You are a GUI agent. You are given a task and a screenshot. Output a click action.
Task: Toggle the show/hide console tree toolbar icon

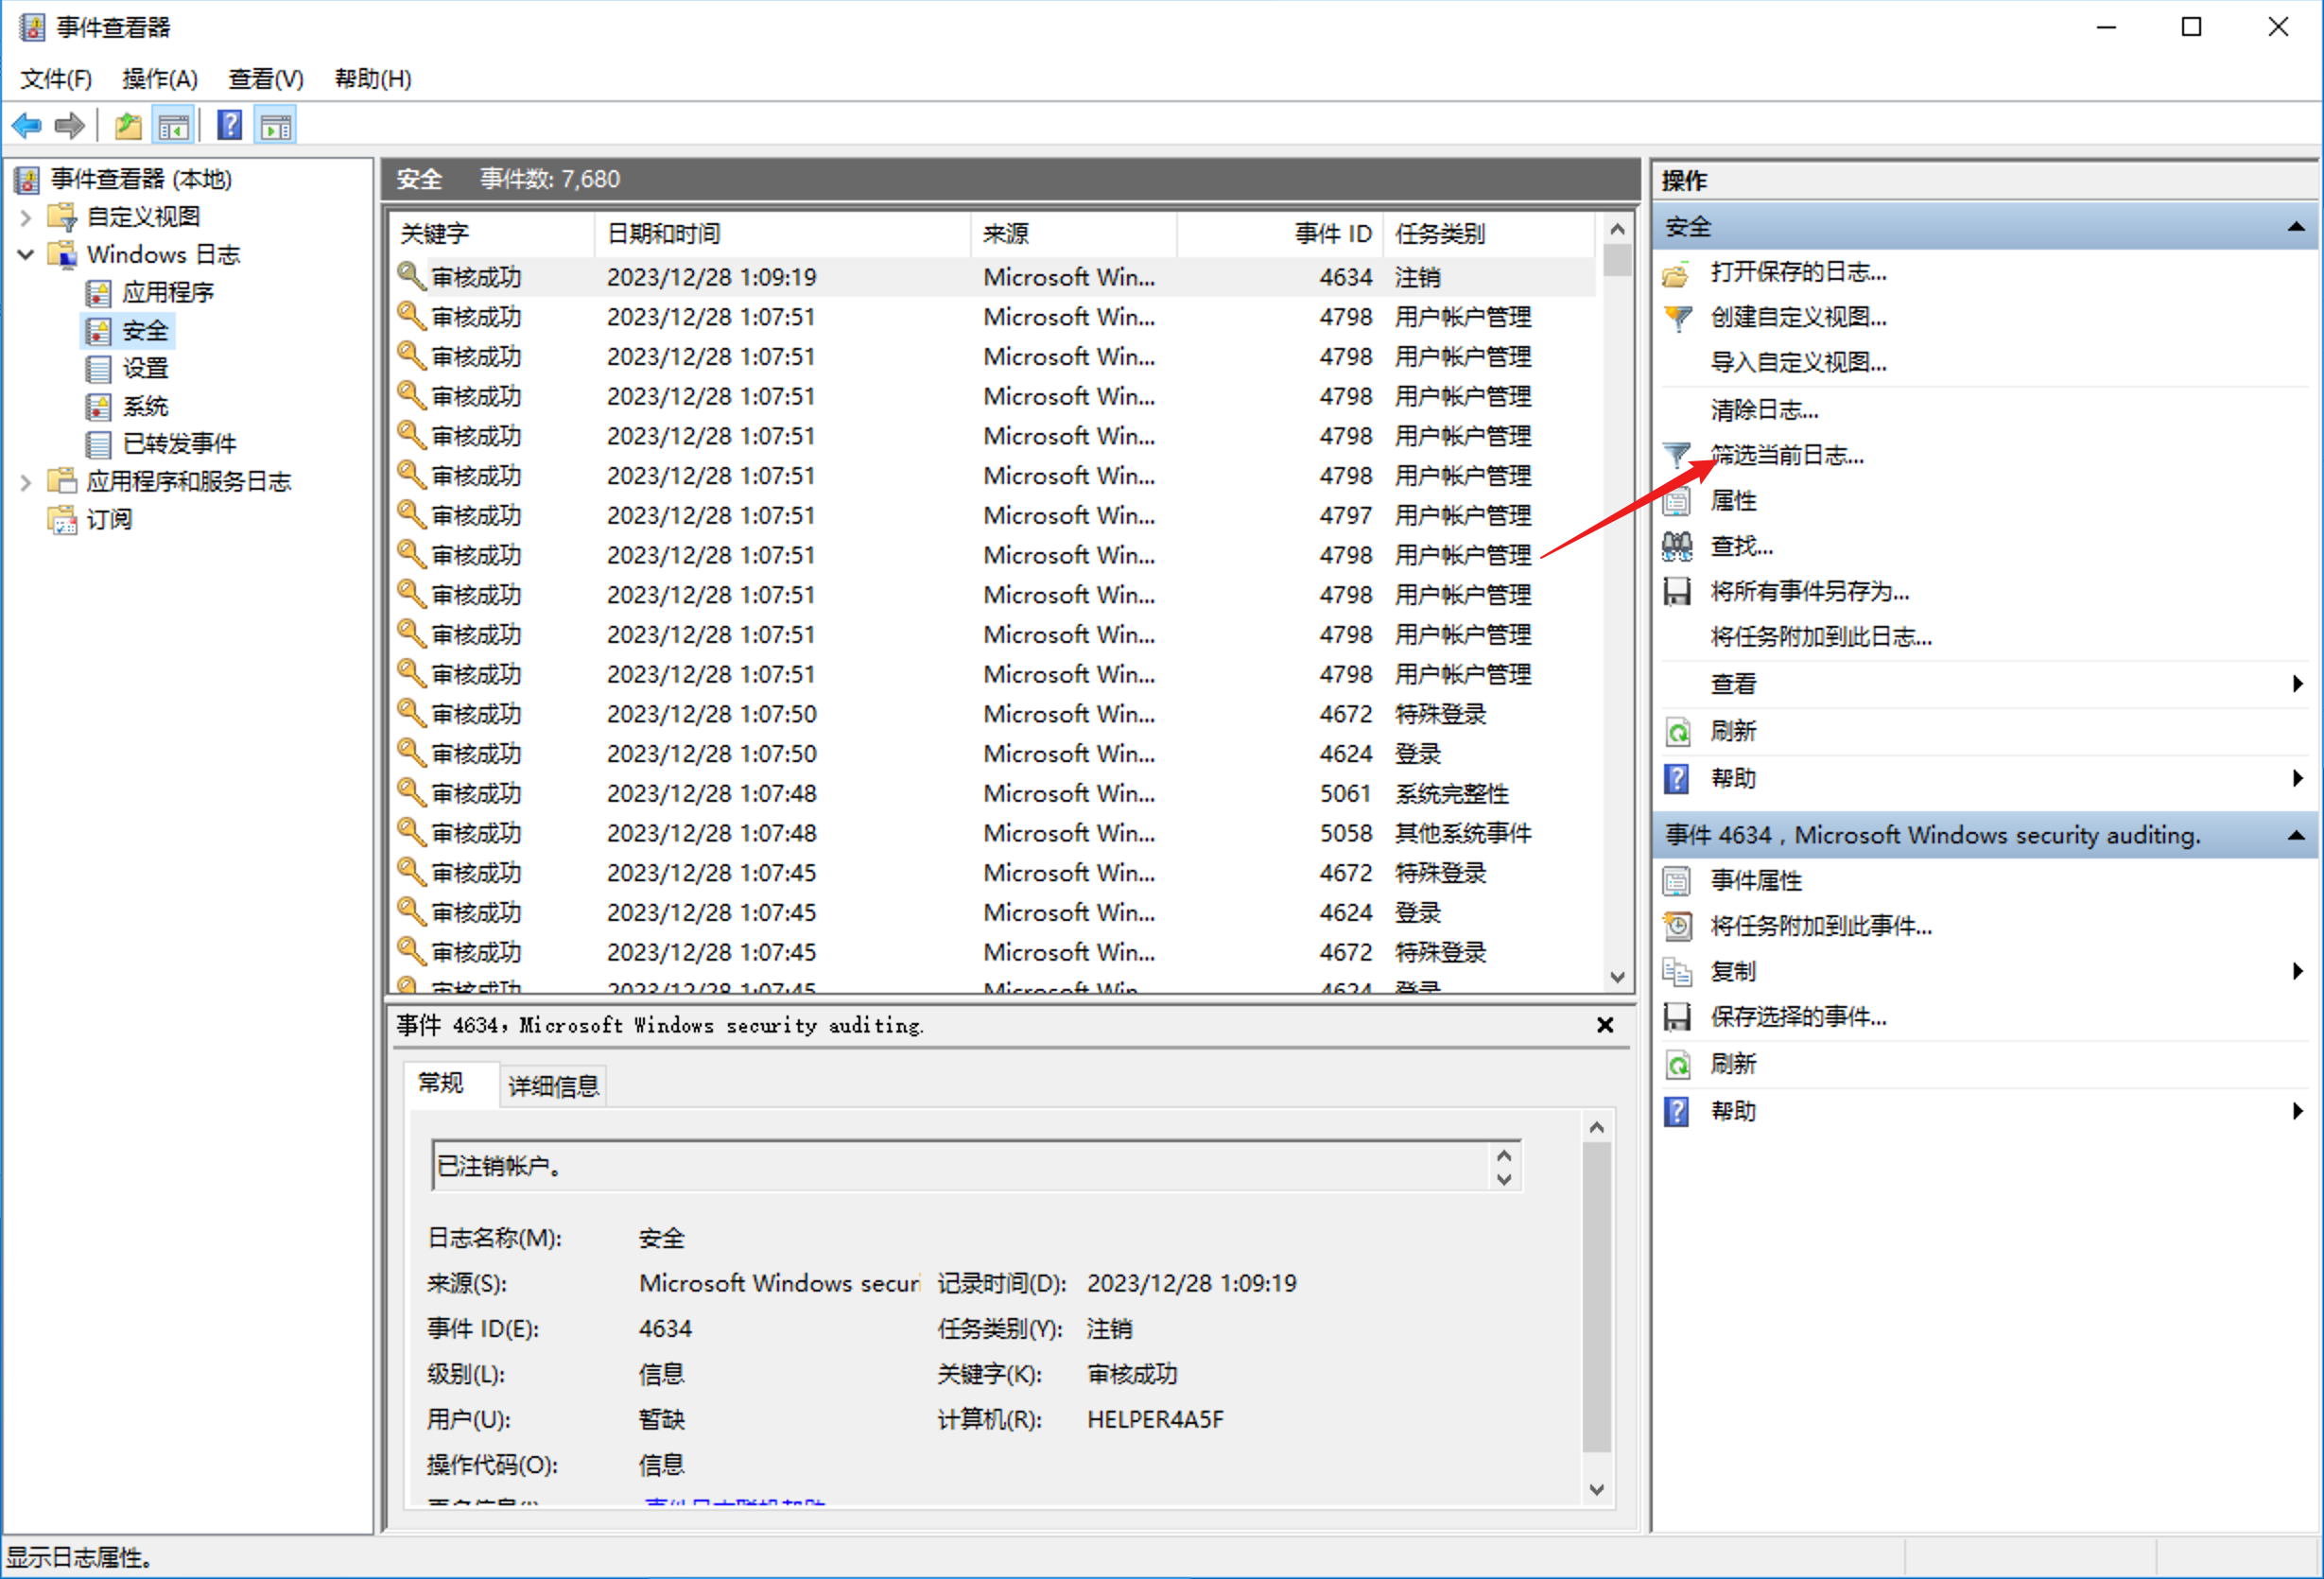click(x=174, y=126)
